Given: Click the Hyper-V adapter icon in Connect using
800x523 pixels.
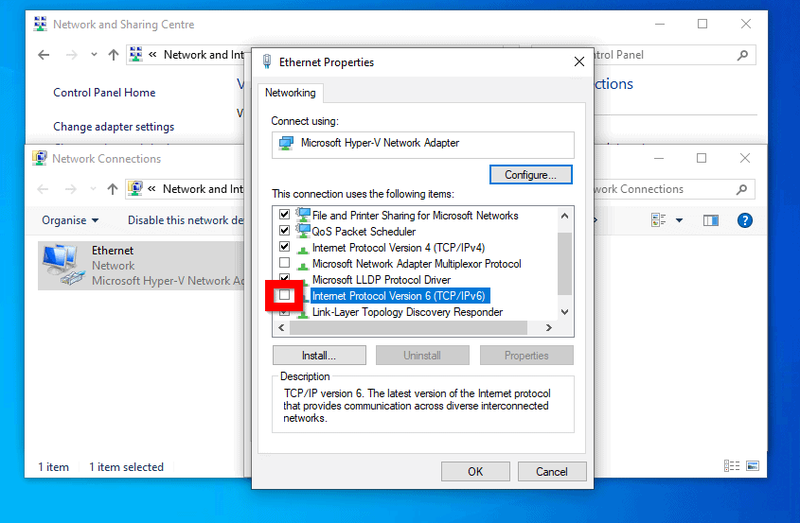Looking at the screenshot, I should tap(286, 143).
